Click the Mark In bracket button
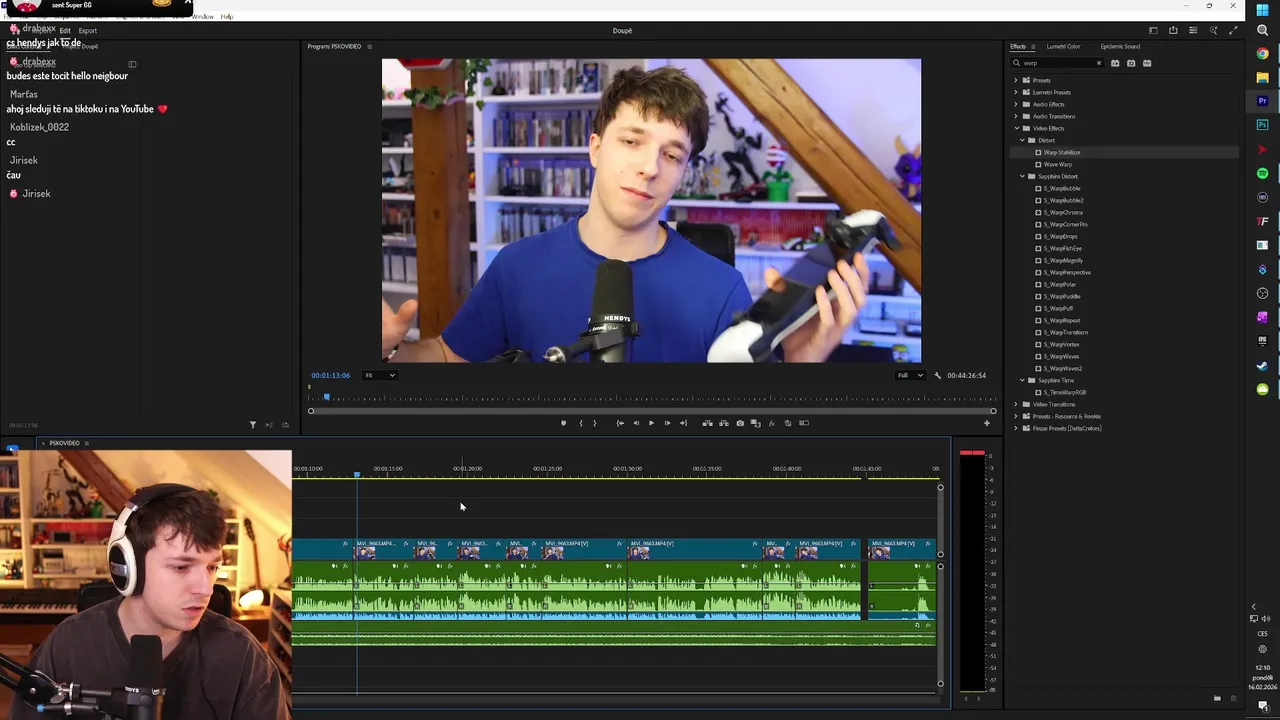The height and width of the screenshot is (720, 1280). [581, 423]
